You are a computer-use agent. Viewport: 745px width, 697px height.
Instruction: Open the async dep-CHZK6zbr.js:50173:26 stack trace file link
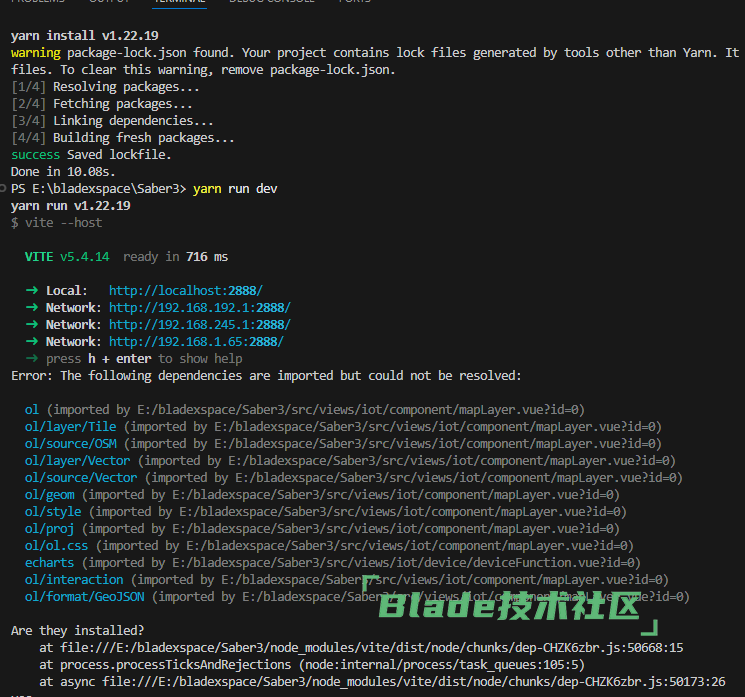(x=414, y=682)
